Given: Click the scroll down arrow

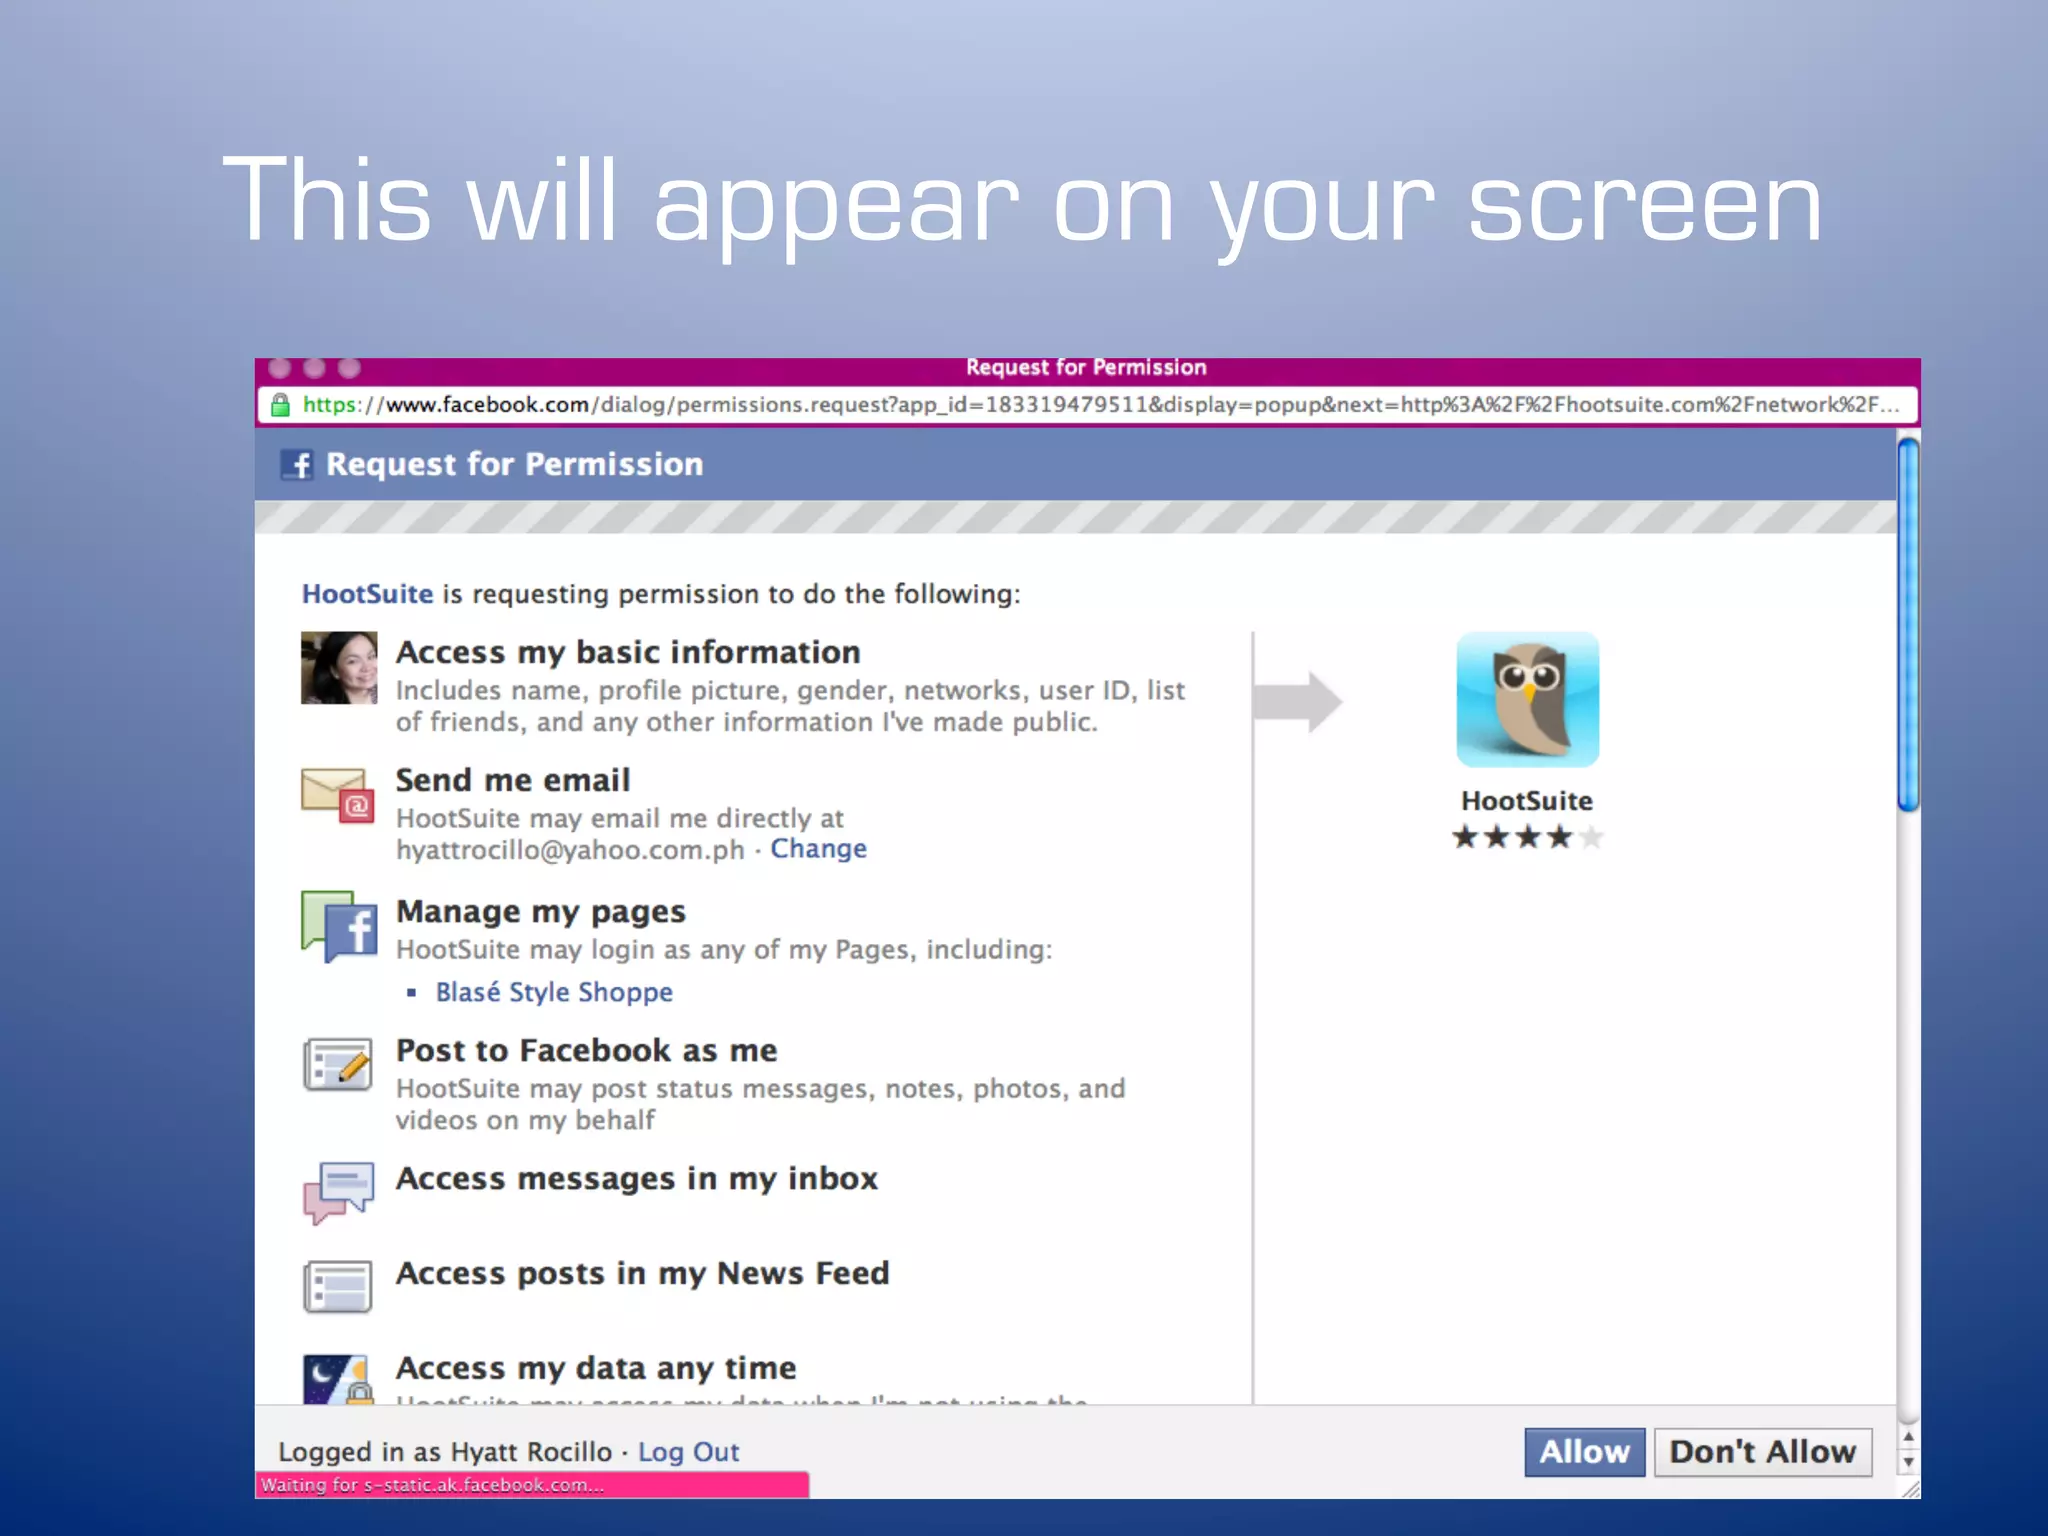Looking at the screenshot, I should click(1909, 1462).
